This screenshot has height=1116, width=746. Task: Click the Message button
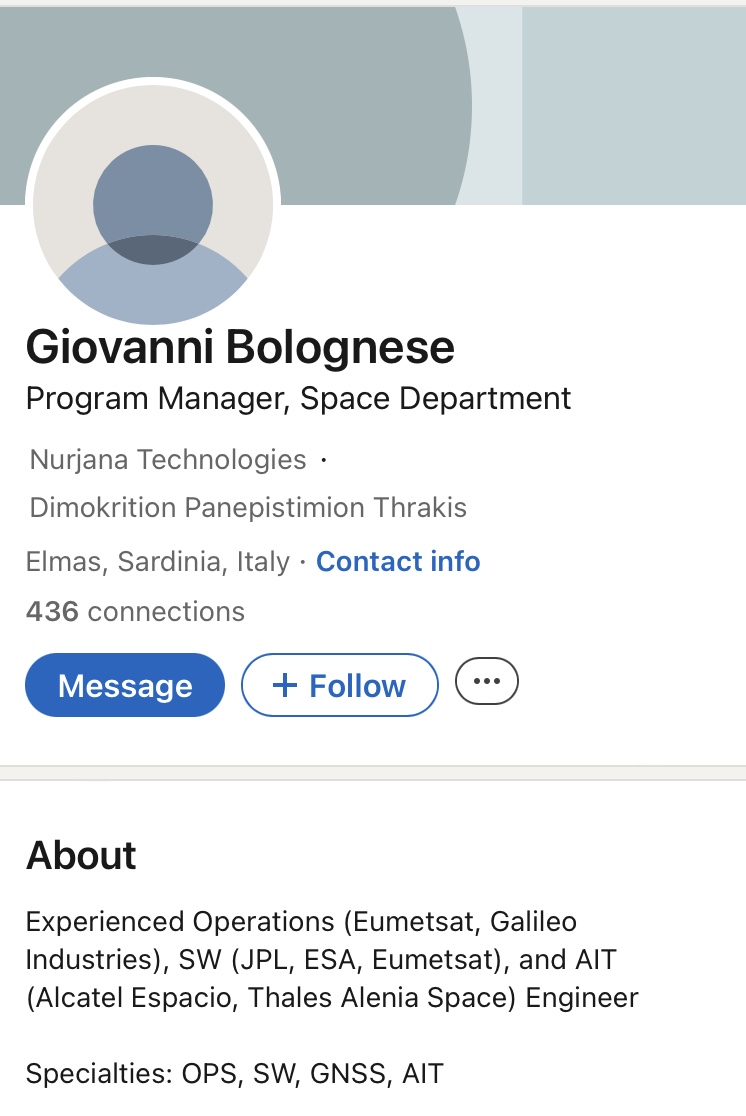(125, 685)
